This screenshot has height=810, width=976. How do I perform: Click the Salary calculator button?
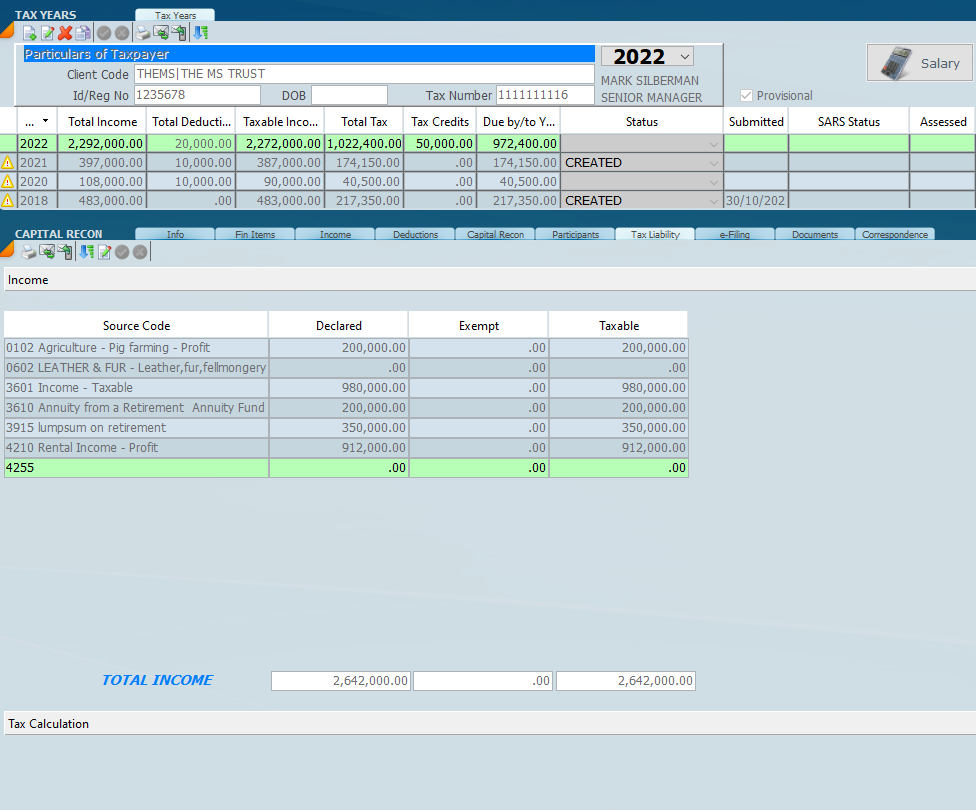pyautogui.click(x=919, y=63)
